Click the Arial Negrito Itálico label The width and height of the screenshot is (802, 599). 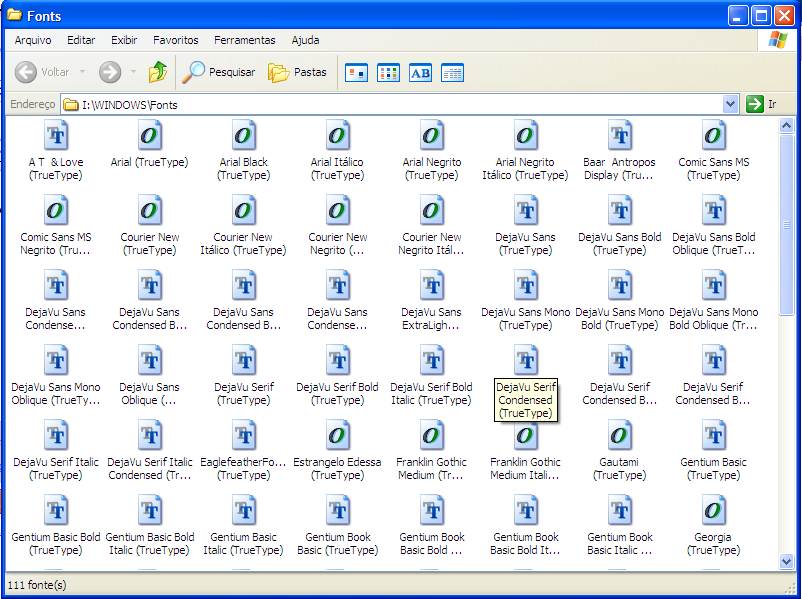(525, 168)
